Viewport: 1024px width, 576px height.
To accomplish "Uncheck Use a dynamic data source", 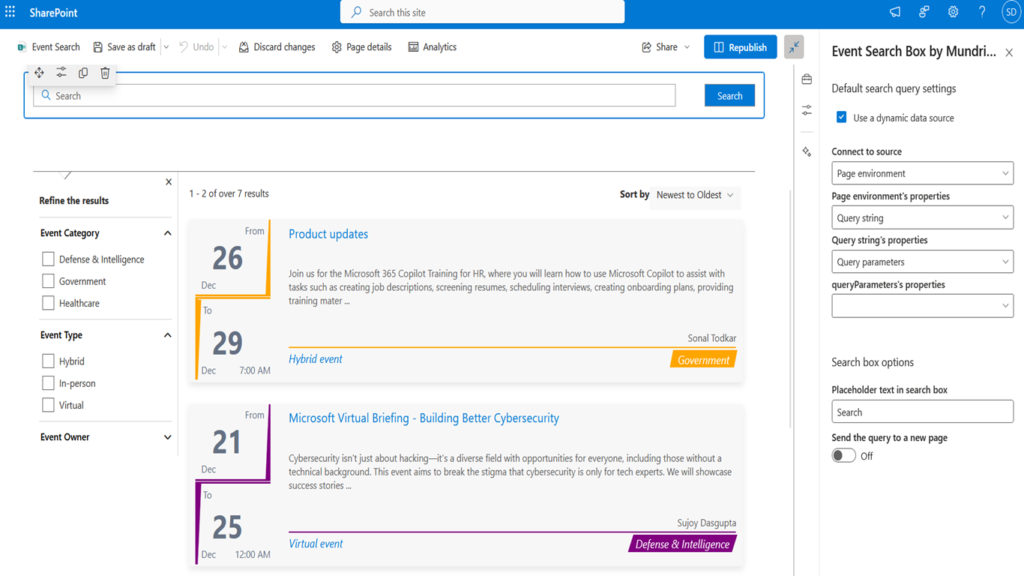I will [x=842, y=118].
